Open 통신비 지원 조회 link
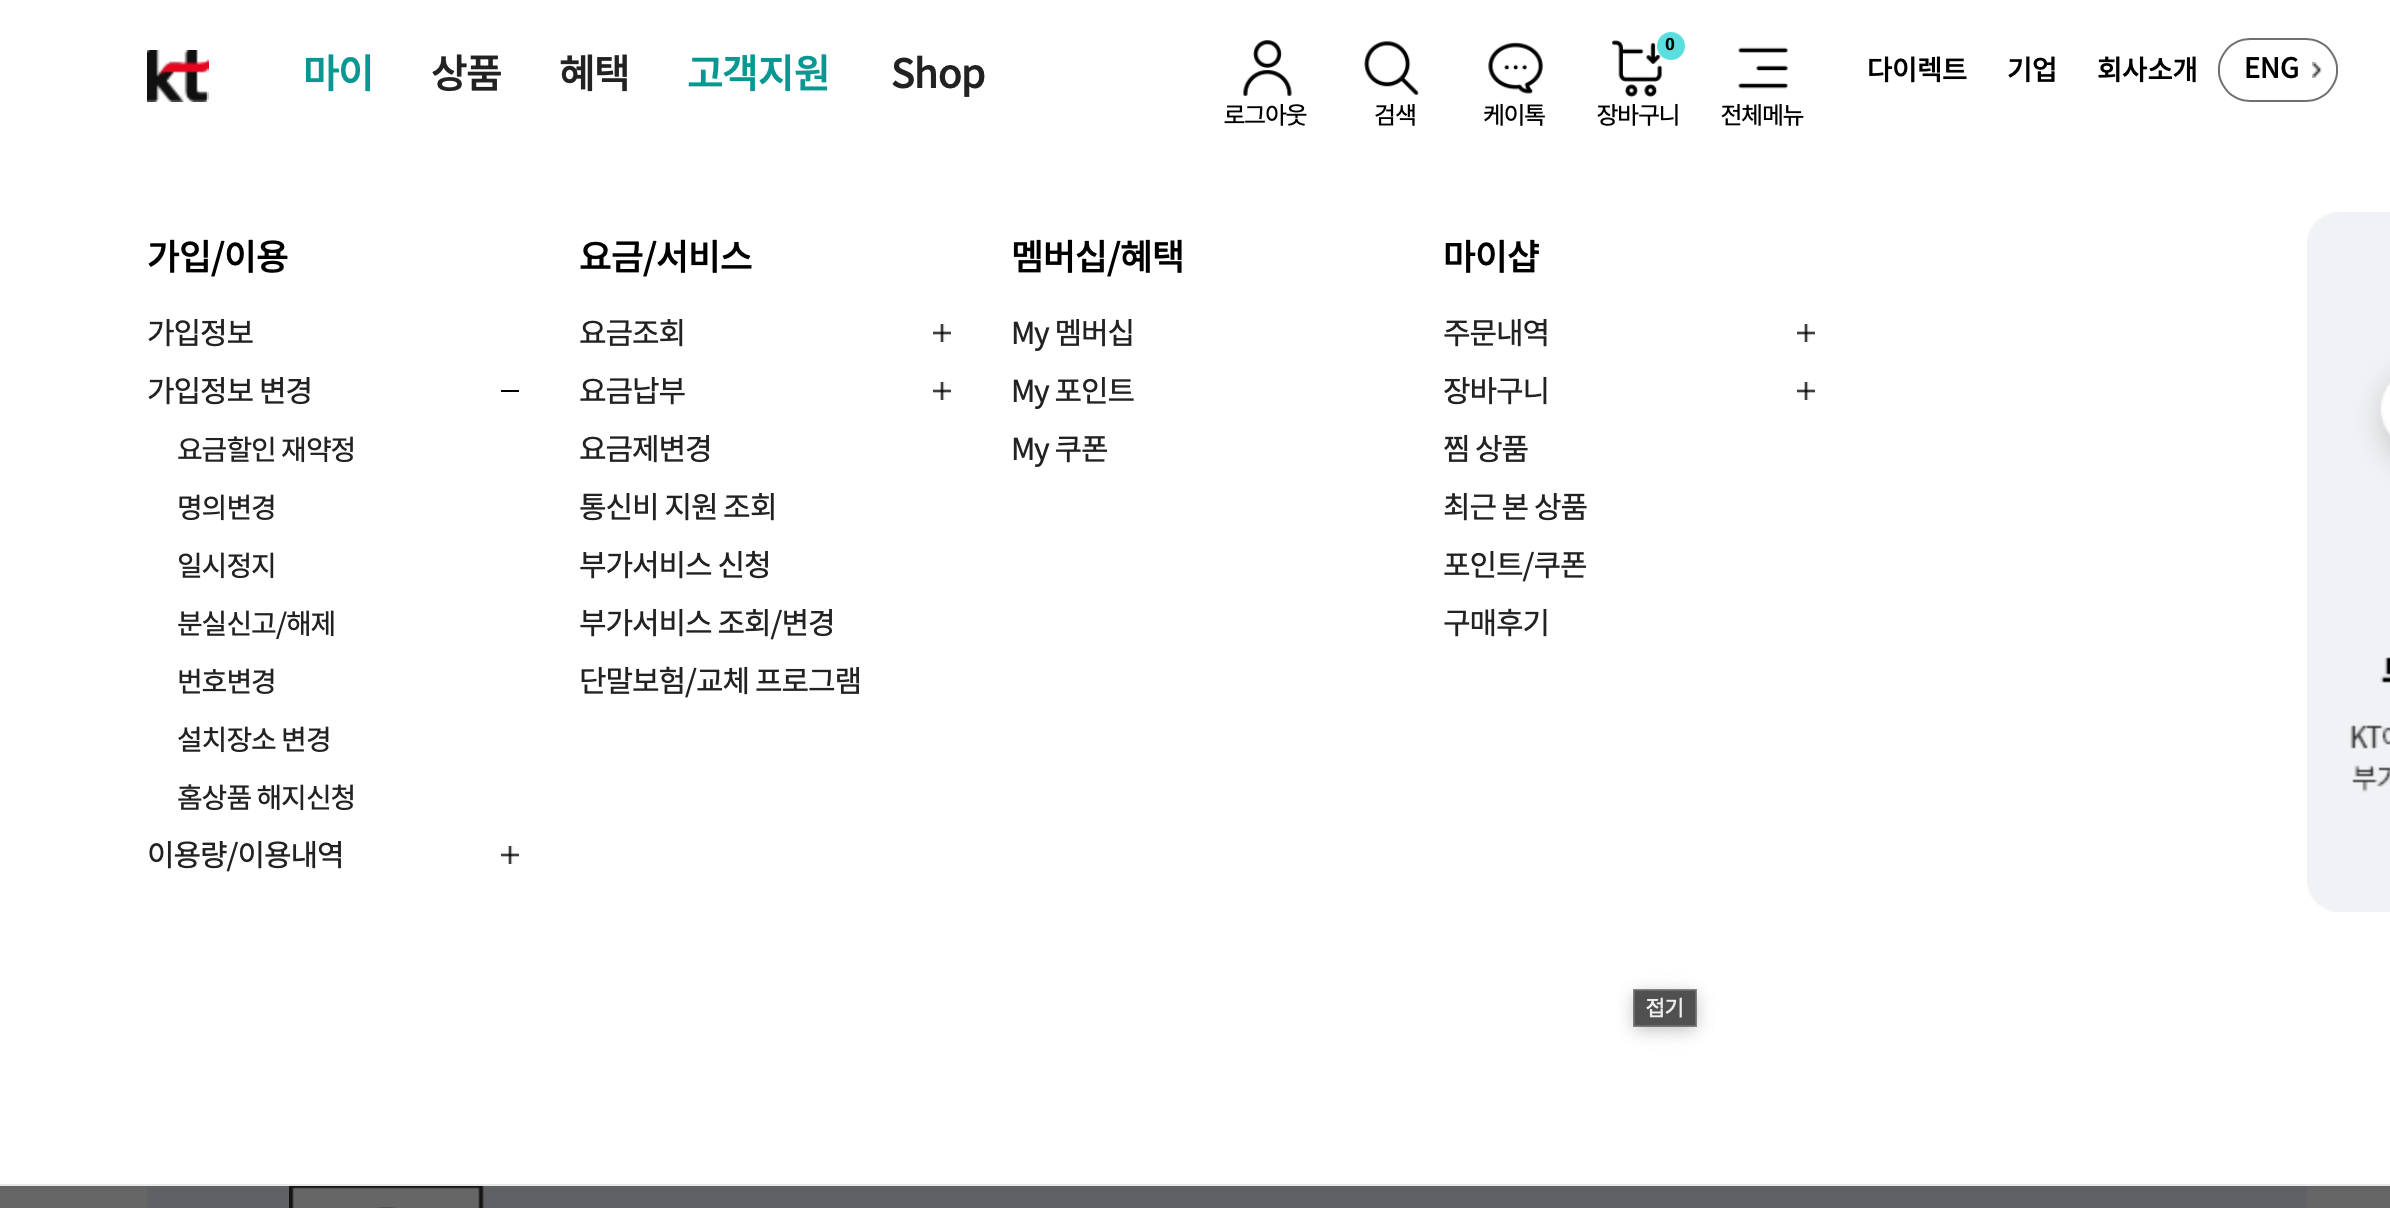This screenshot has height=1208, width=2390. 678,506
